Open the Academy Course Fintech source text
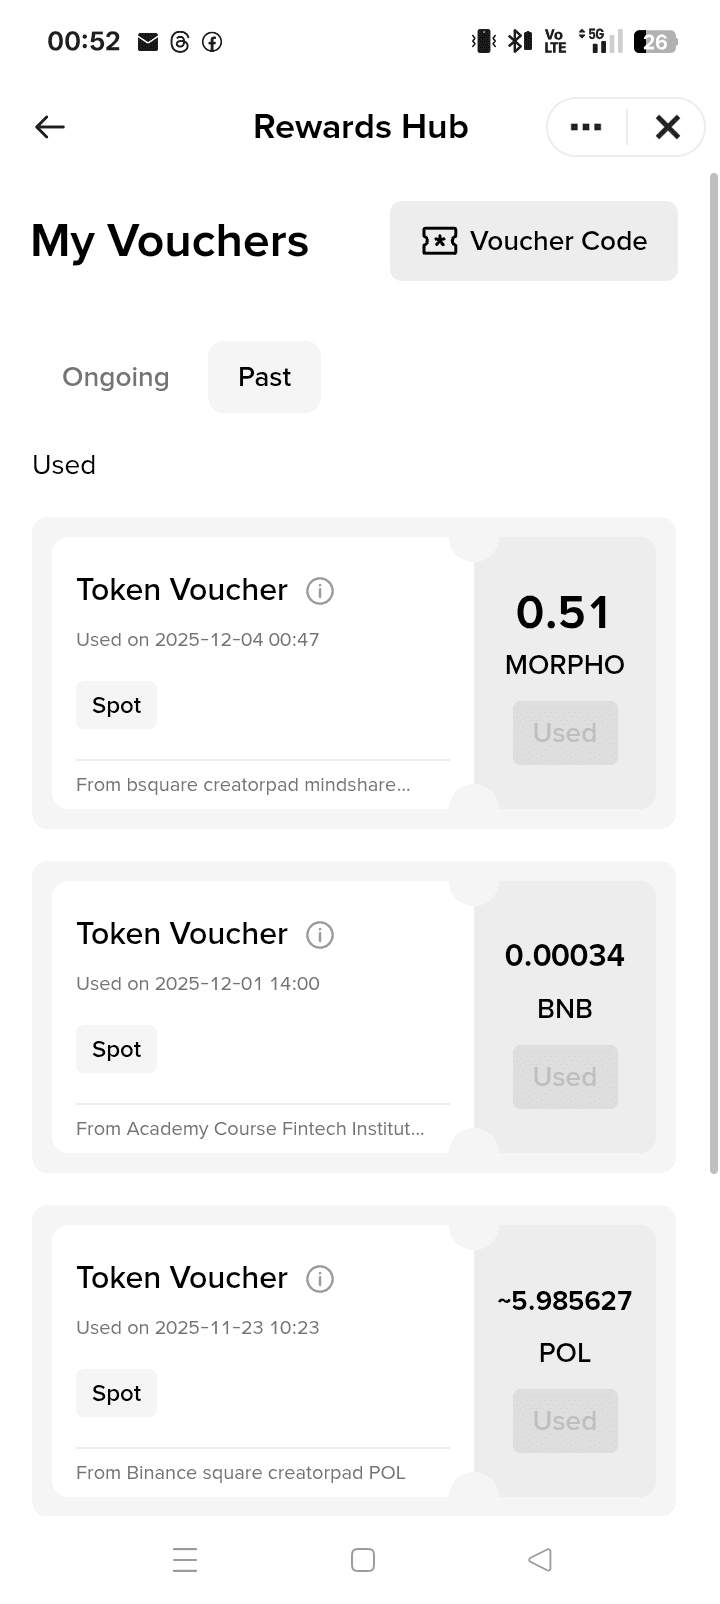 click(x=250, y=1129)
